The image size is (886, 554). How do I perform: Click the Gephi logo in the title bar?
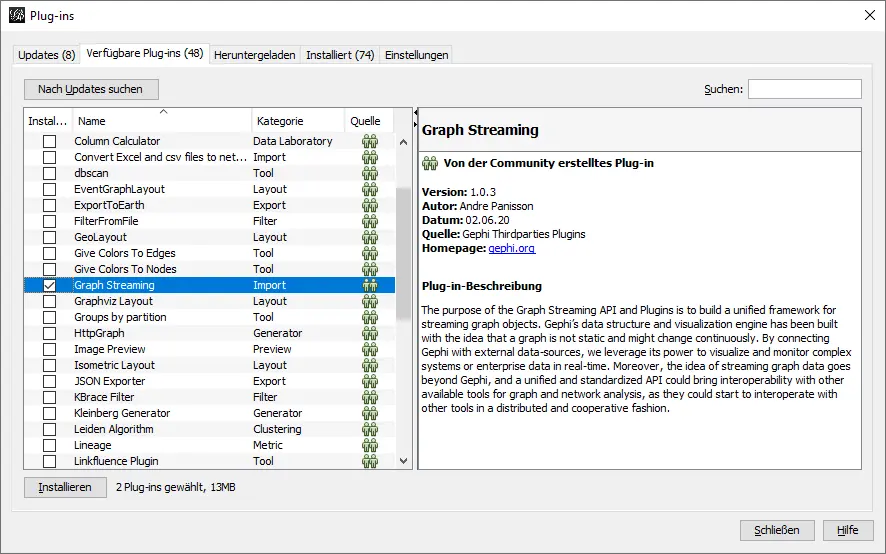[17, 15]
